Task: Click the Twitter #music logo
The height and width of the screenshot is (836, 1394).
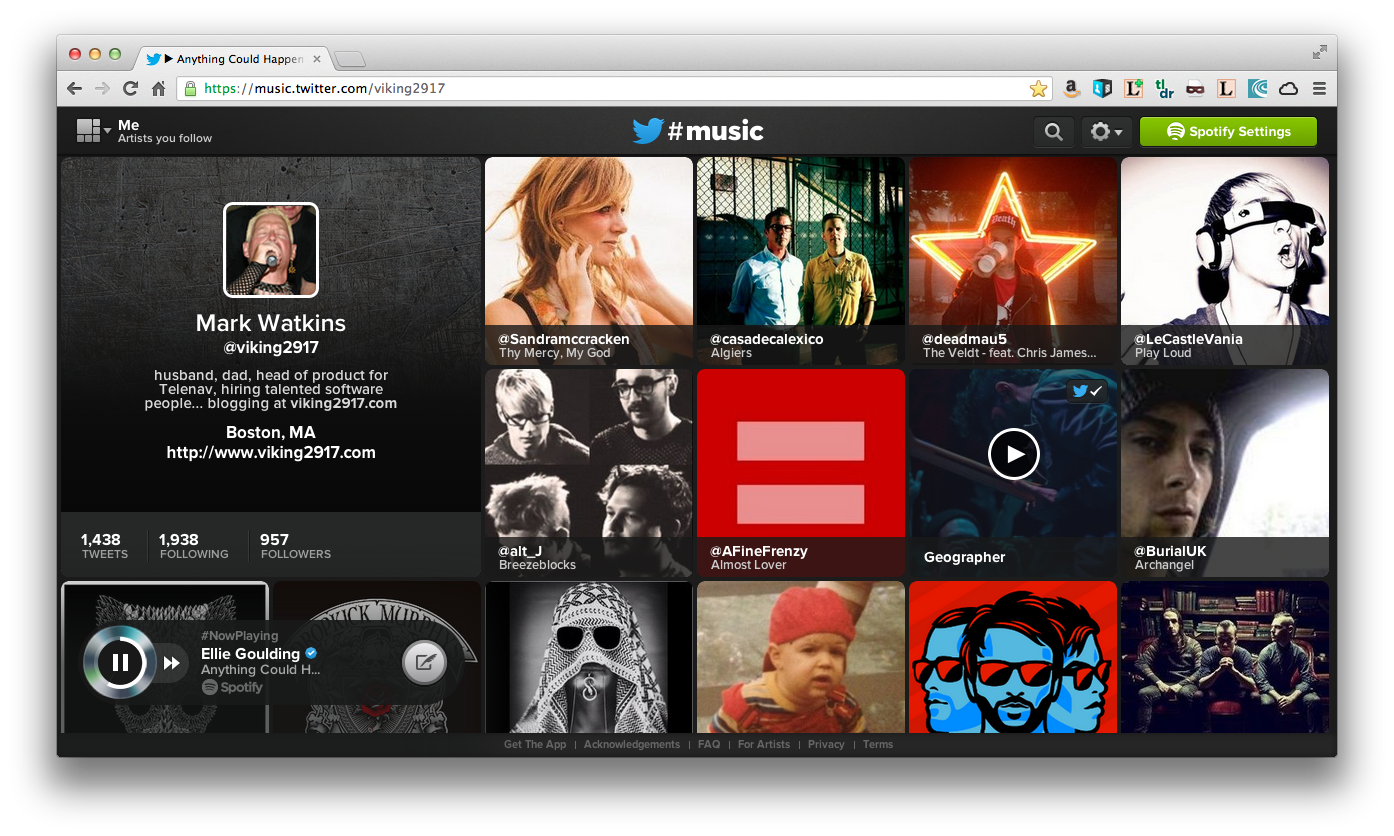Action: pyautogui.click(x=697, y=131)
